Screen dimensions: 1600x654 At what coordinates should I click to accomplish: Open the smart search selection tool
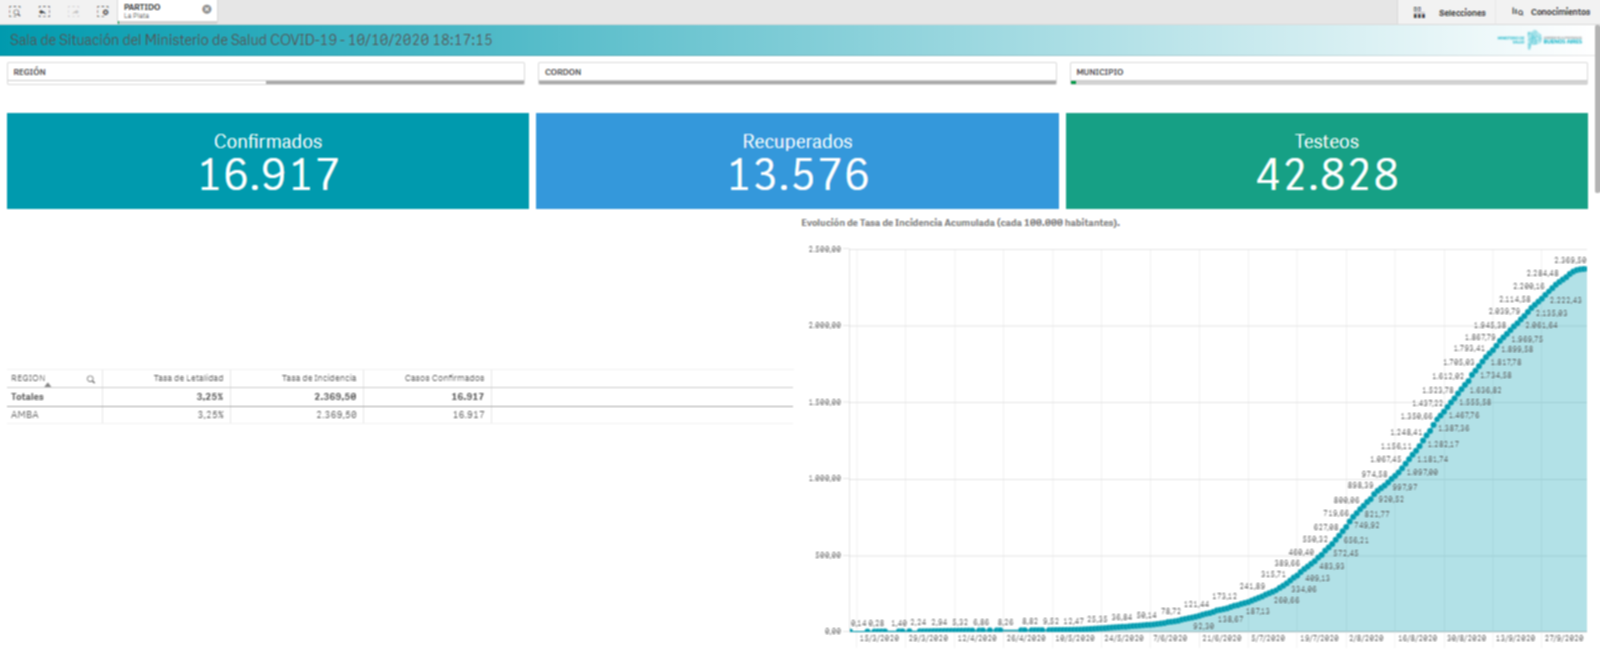pyautogui.click(x=15, y=11)
